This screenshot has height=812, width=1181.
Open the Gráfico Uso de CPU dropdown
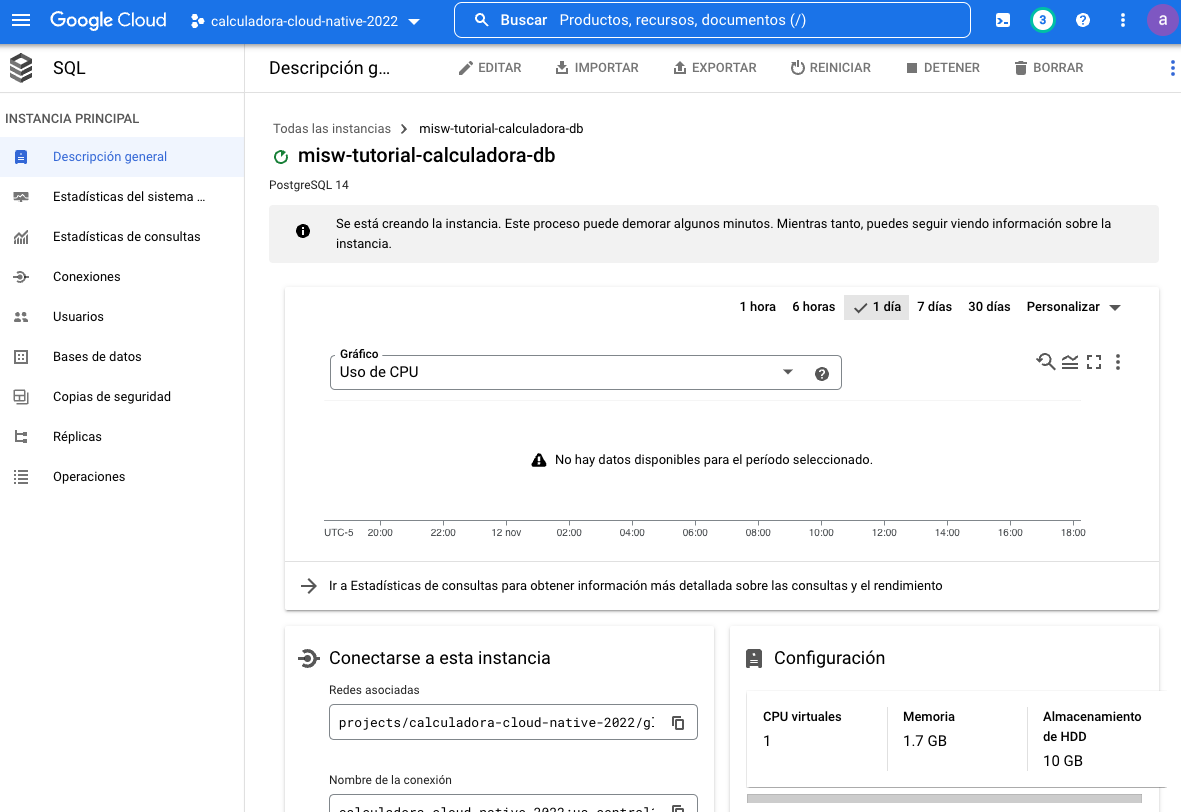pos(586,373)
